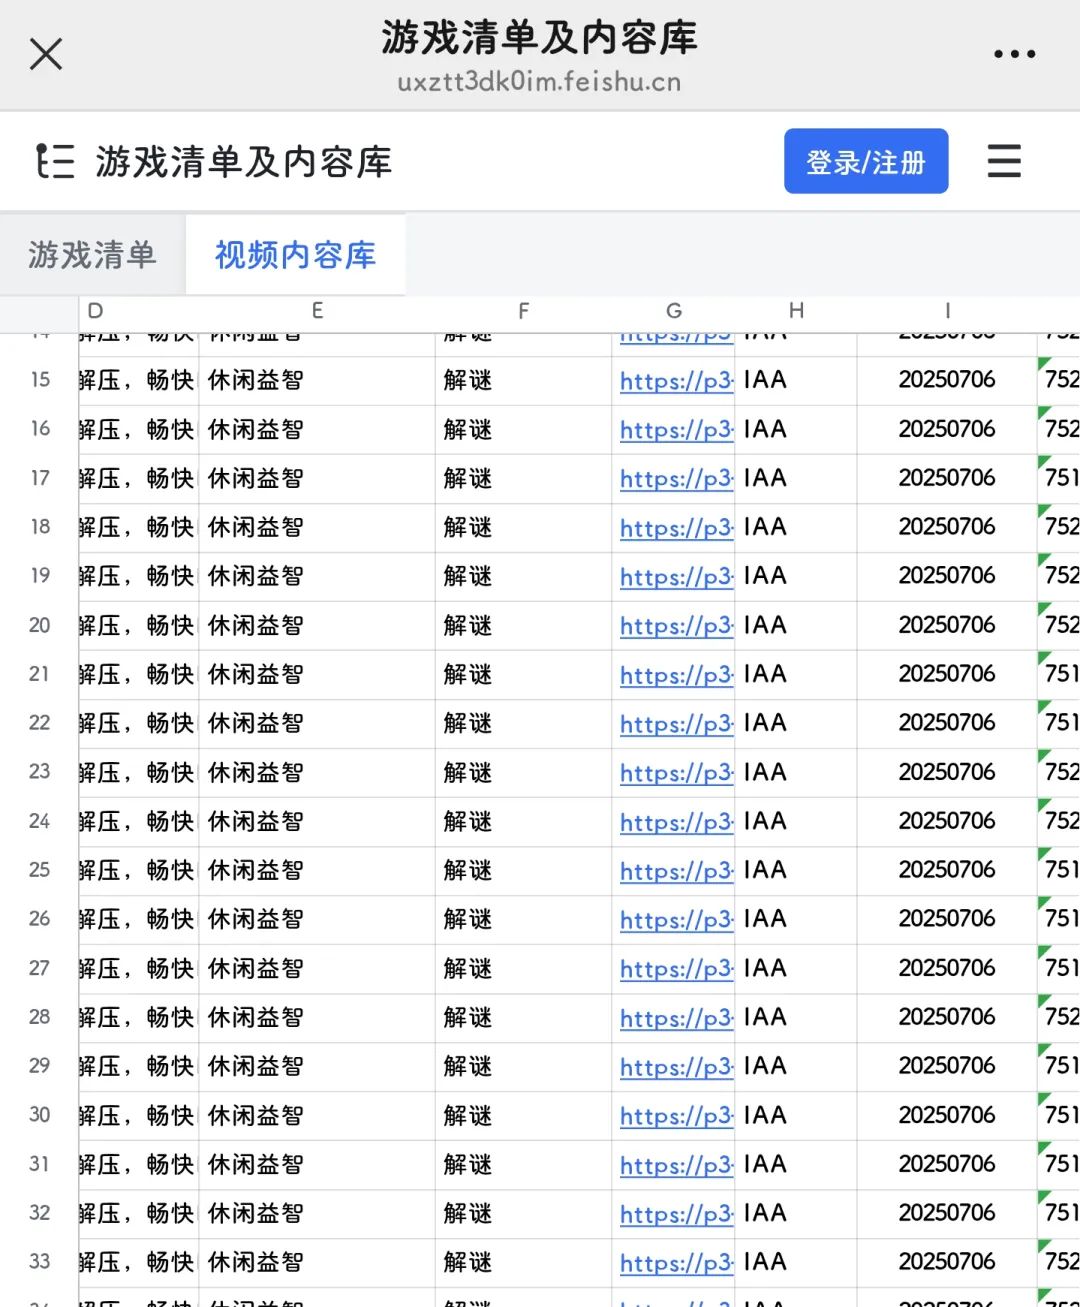Select the 解压，畅快 cell in row 29
The width and height of the screenshot is (1080, 1307).
point(139,1066)
